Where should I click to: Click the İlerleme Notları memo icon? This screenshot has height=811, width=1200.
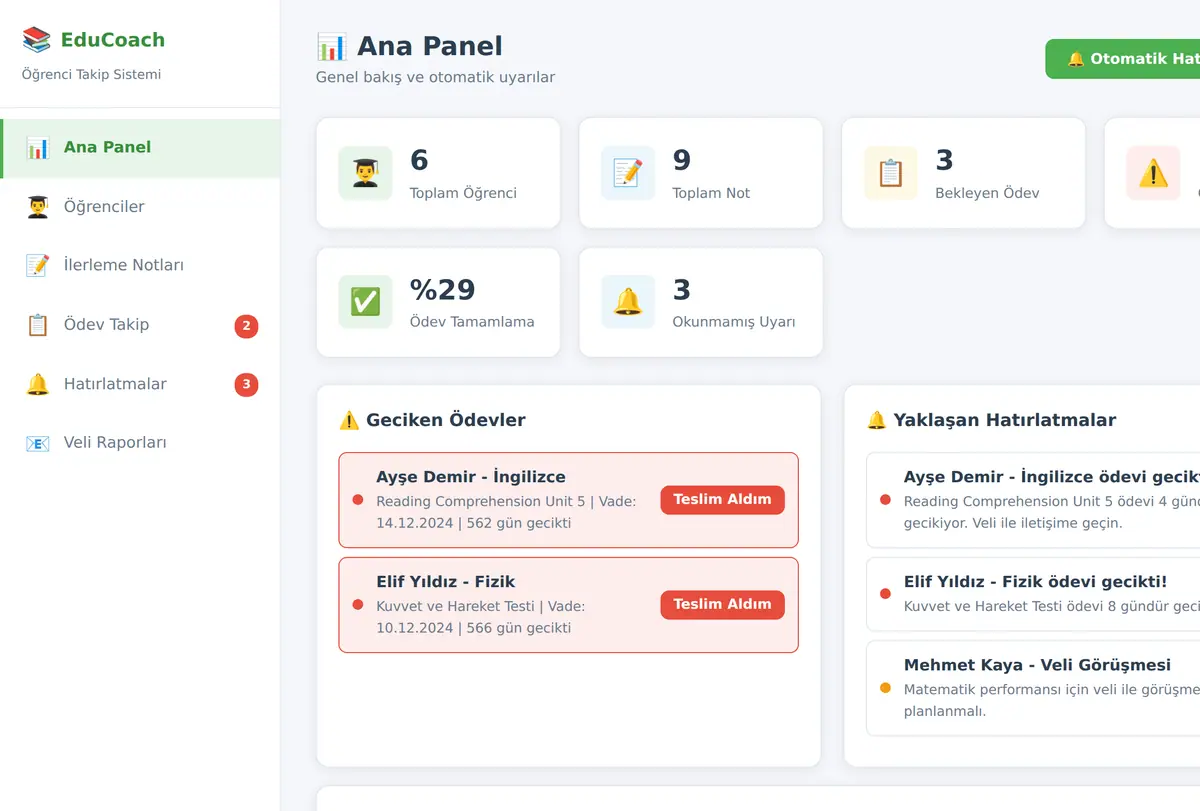tap(38, 266)
